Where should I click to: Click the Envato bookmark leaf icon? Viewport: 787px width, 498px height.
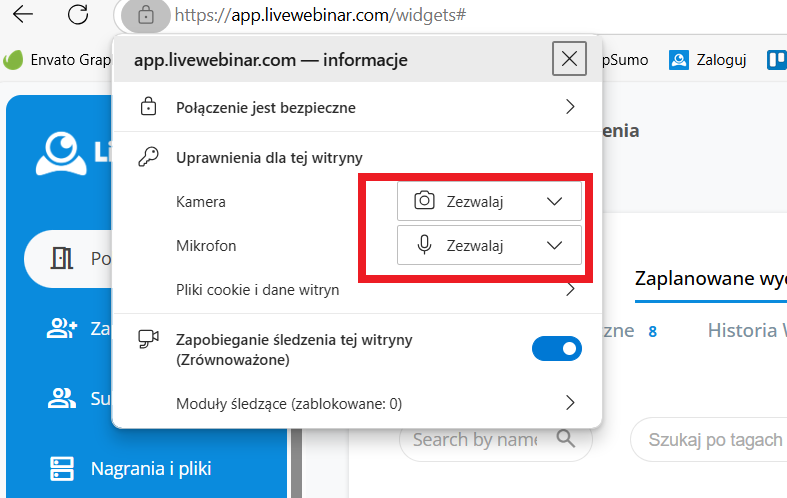click(x=13, y=60)
